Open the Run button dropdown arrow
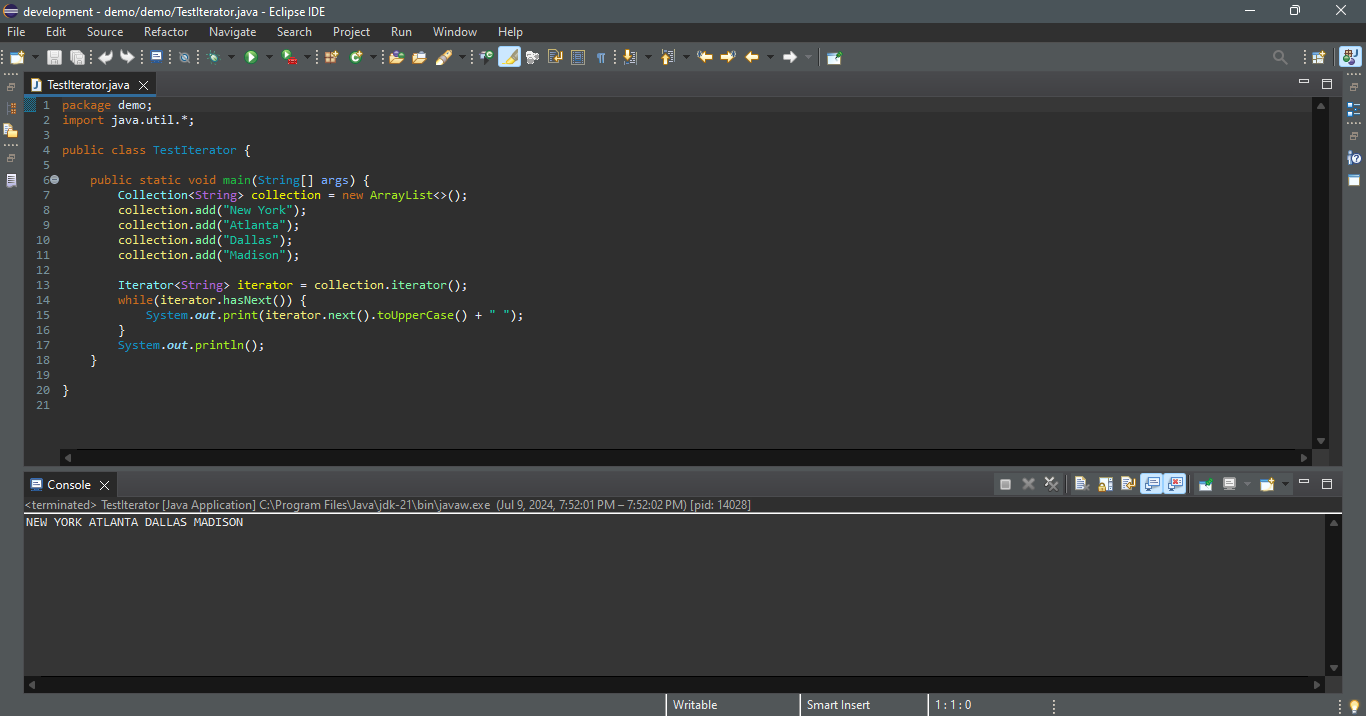Image resolution: width=1366 pixels, height=716 pixels. 269,58
